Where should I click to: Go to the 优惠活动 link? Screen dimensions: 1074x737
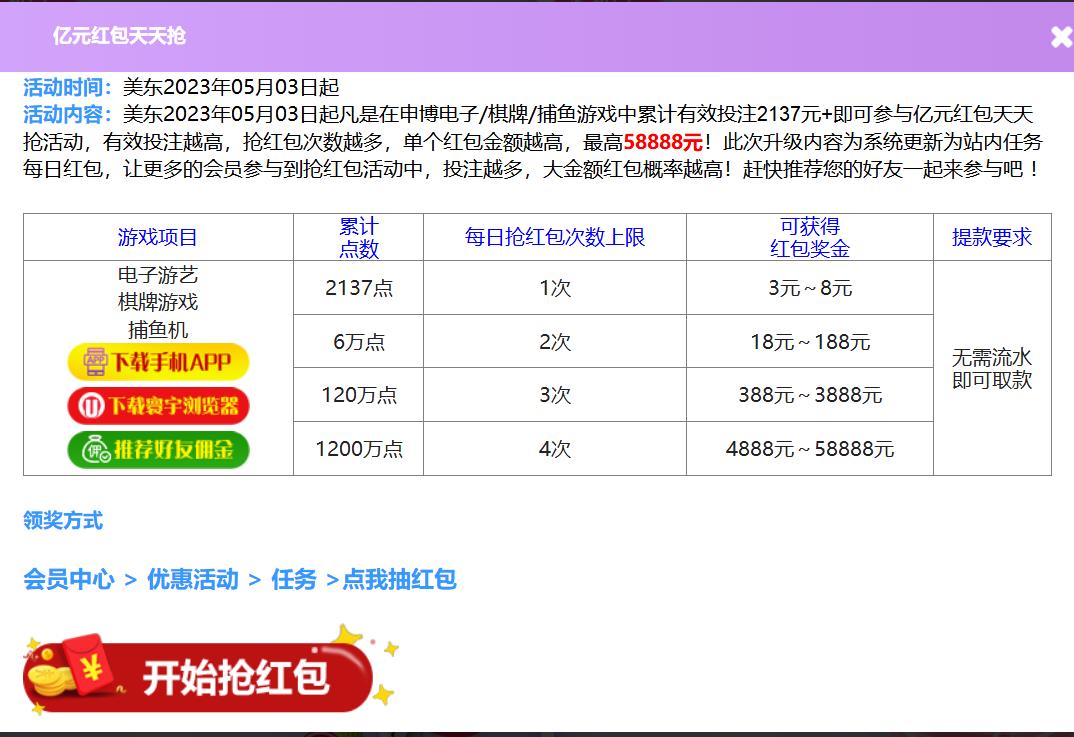(193, 579)
